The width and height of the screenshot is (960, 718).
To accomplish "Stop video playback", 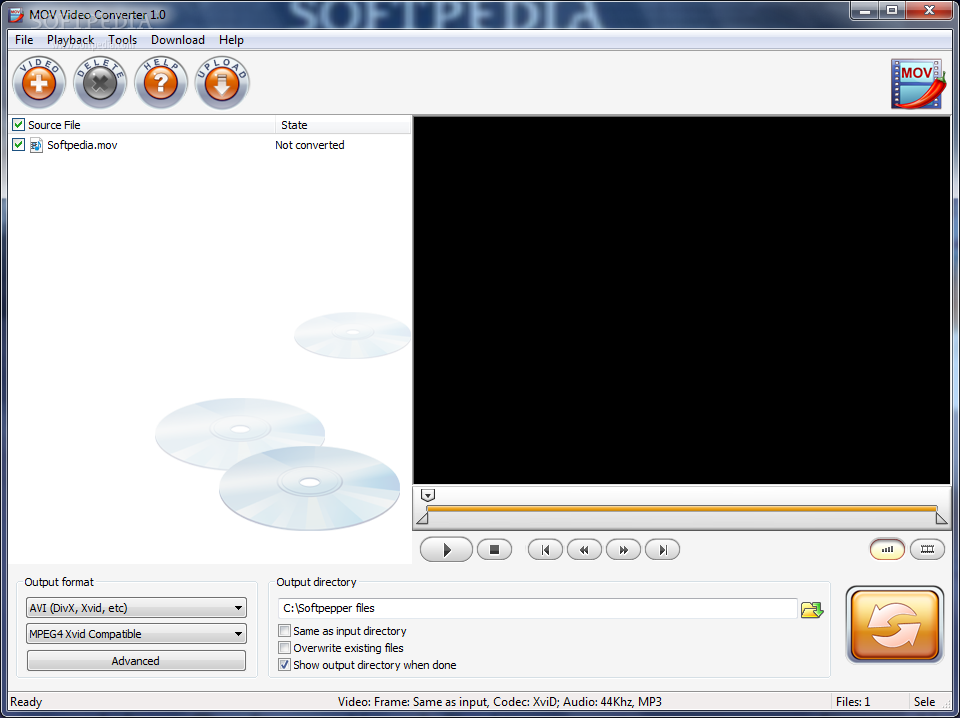I will [x=494, y=550].
